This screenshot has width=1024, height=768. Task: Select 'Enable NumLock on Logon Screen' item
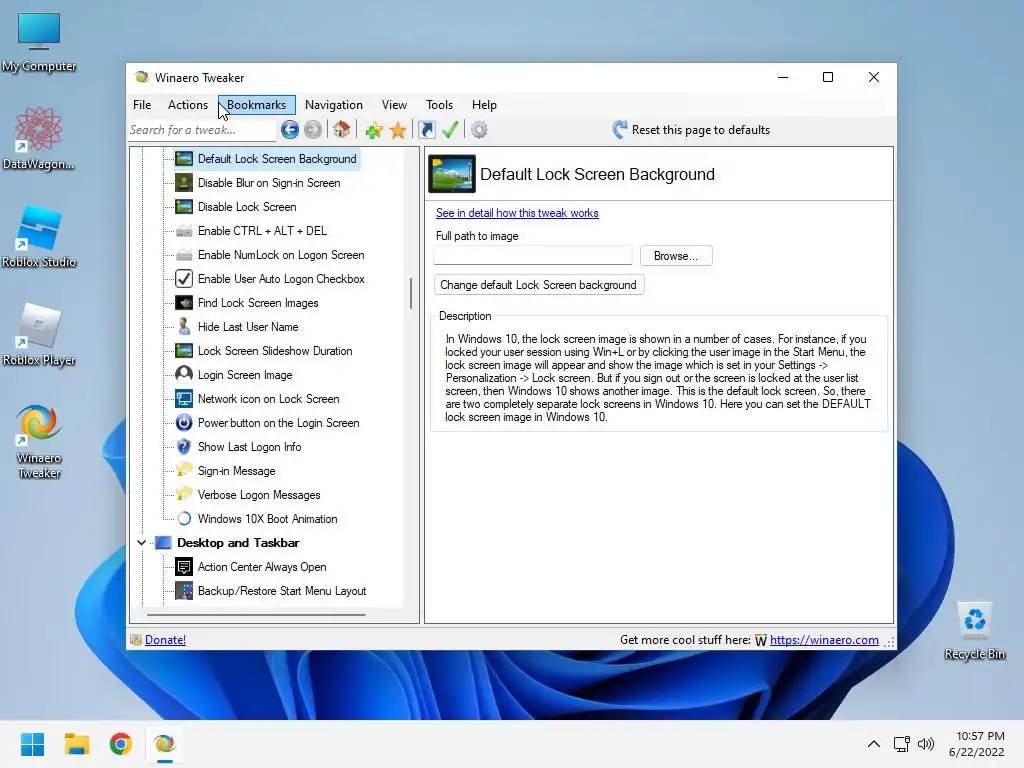pos(281,255)
